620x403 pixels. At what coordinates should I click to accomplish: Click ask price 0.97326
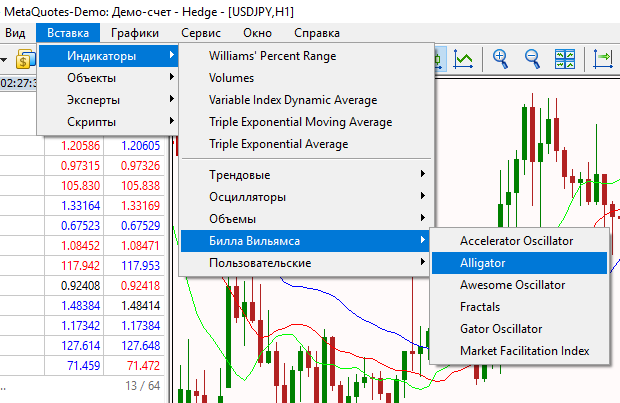pos(140,166)
